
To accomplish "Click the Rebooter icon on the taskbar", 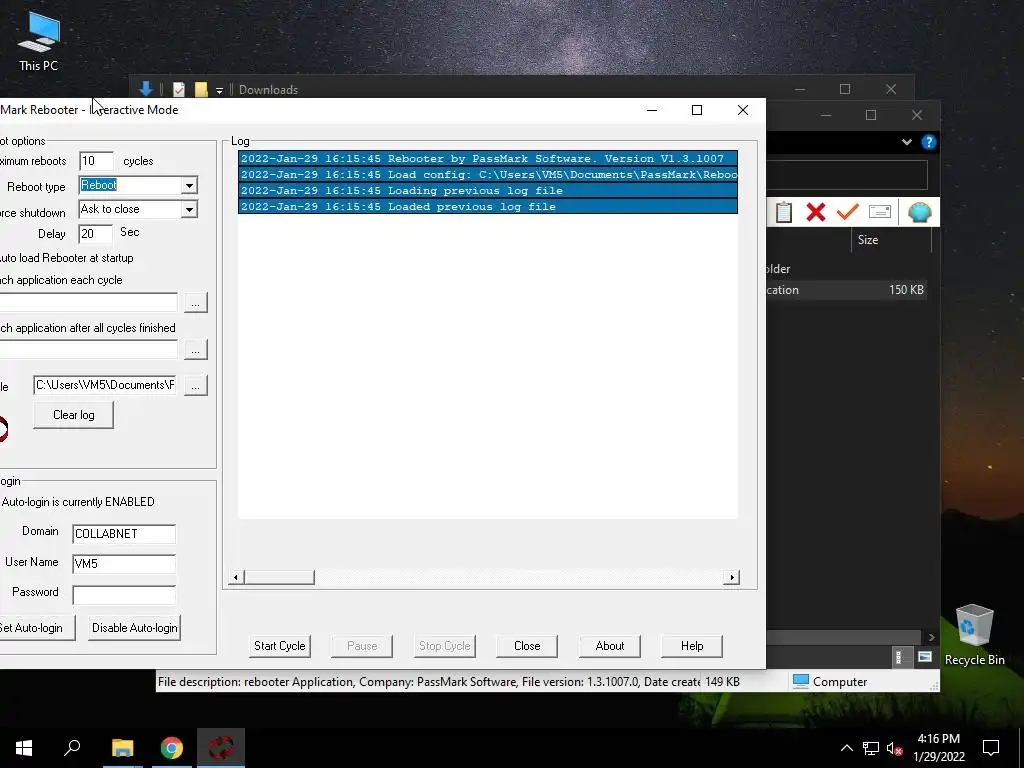I will 221,748.
